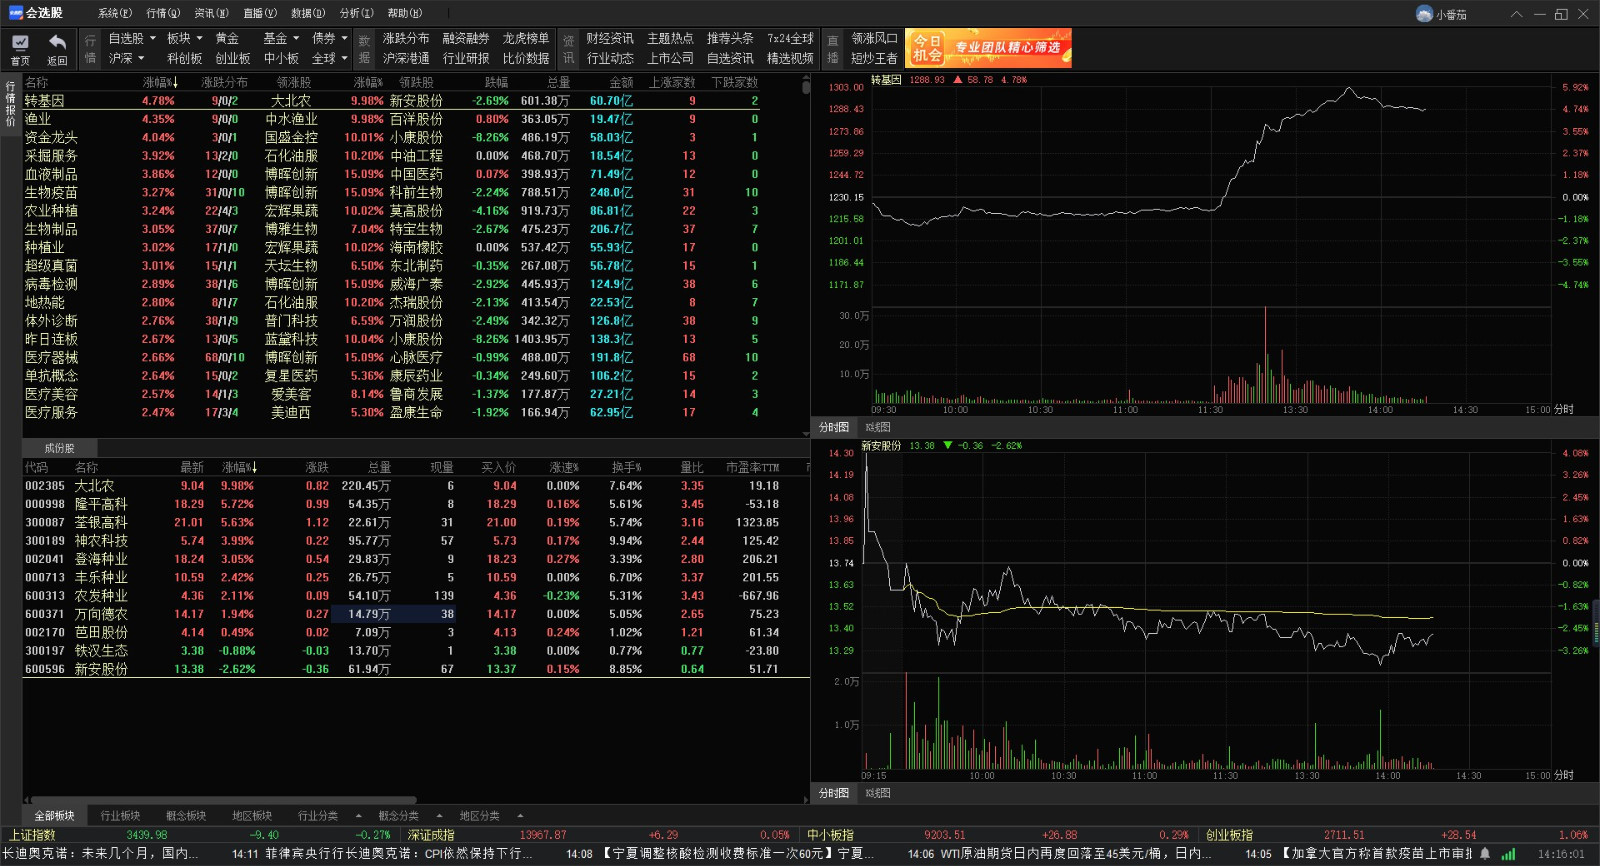
Task: Sort by 领涨股 column header
Action: click(x=294, y=83)
